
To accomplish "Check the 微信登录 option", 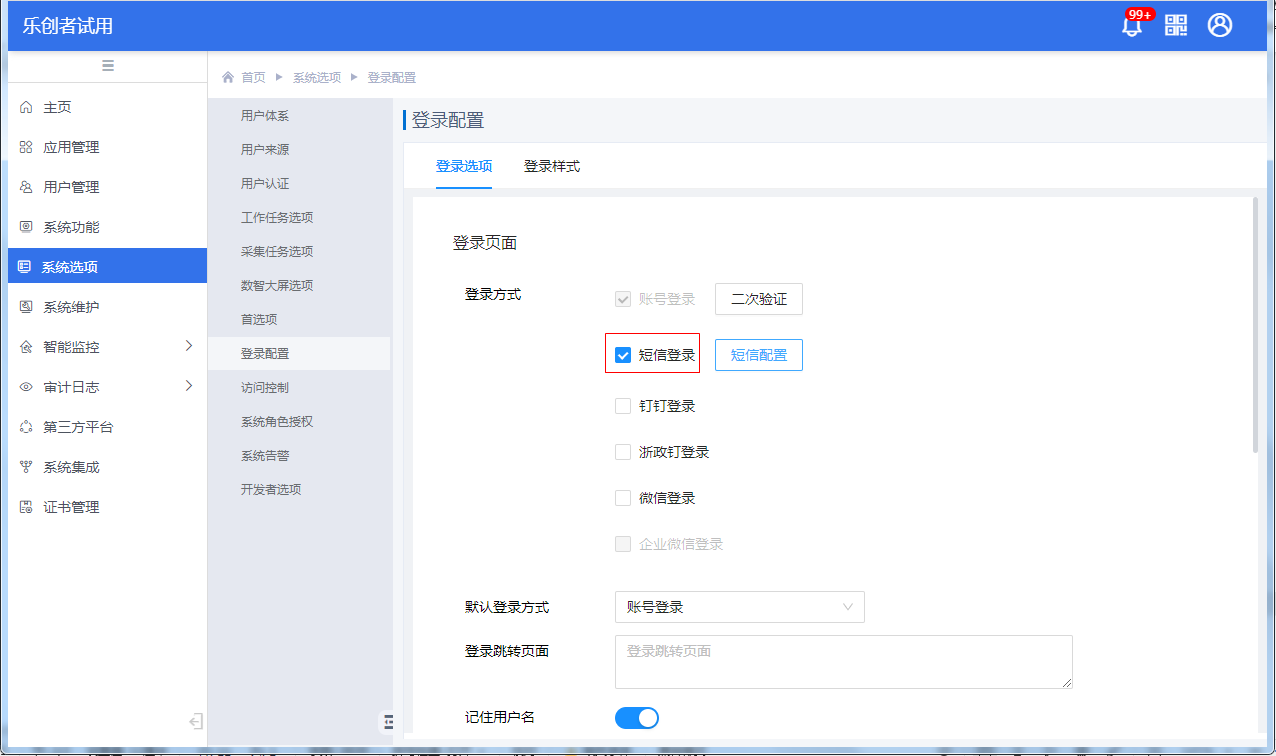I will tap(623, 498).
